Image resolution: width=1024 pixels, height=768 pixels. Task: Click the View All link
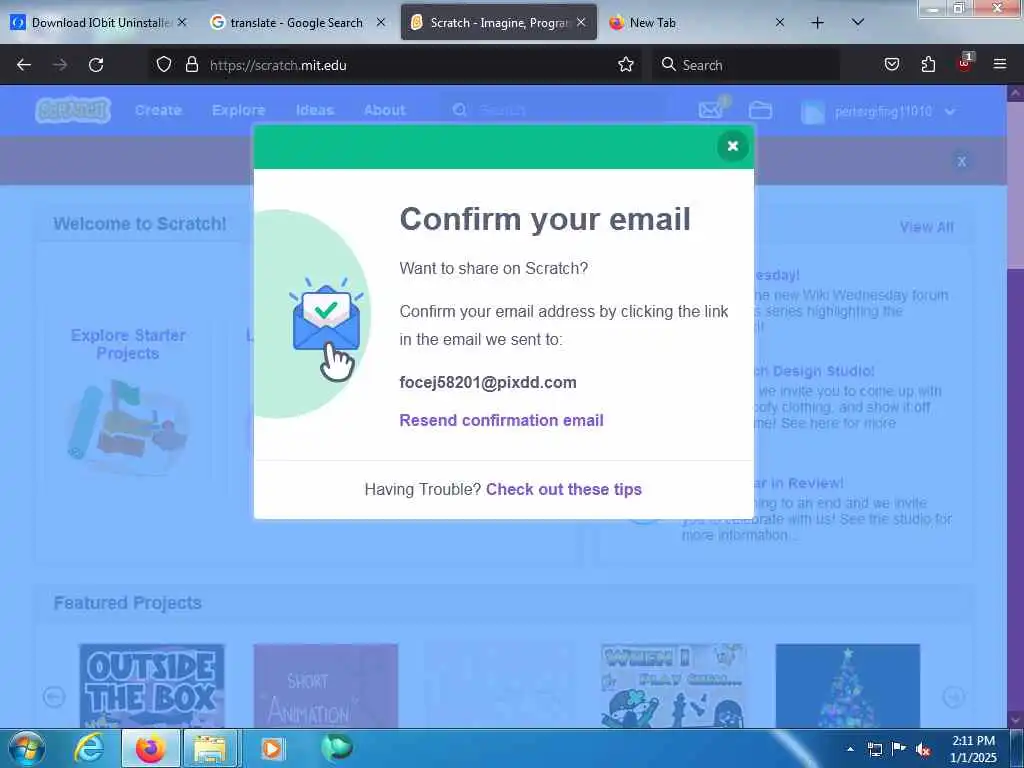926,227
